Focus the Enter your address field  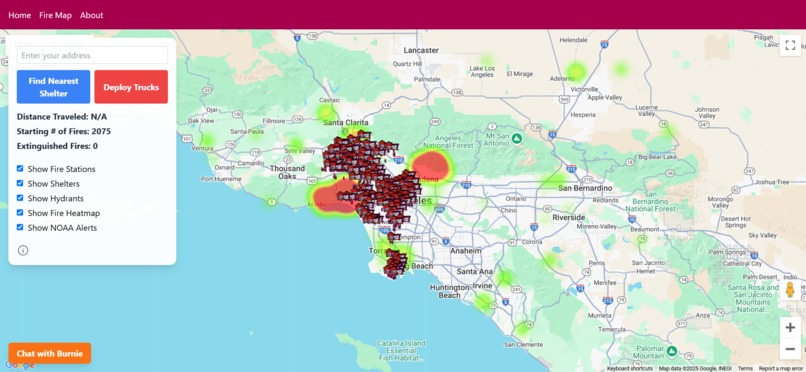[x=92, y=55]
